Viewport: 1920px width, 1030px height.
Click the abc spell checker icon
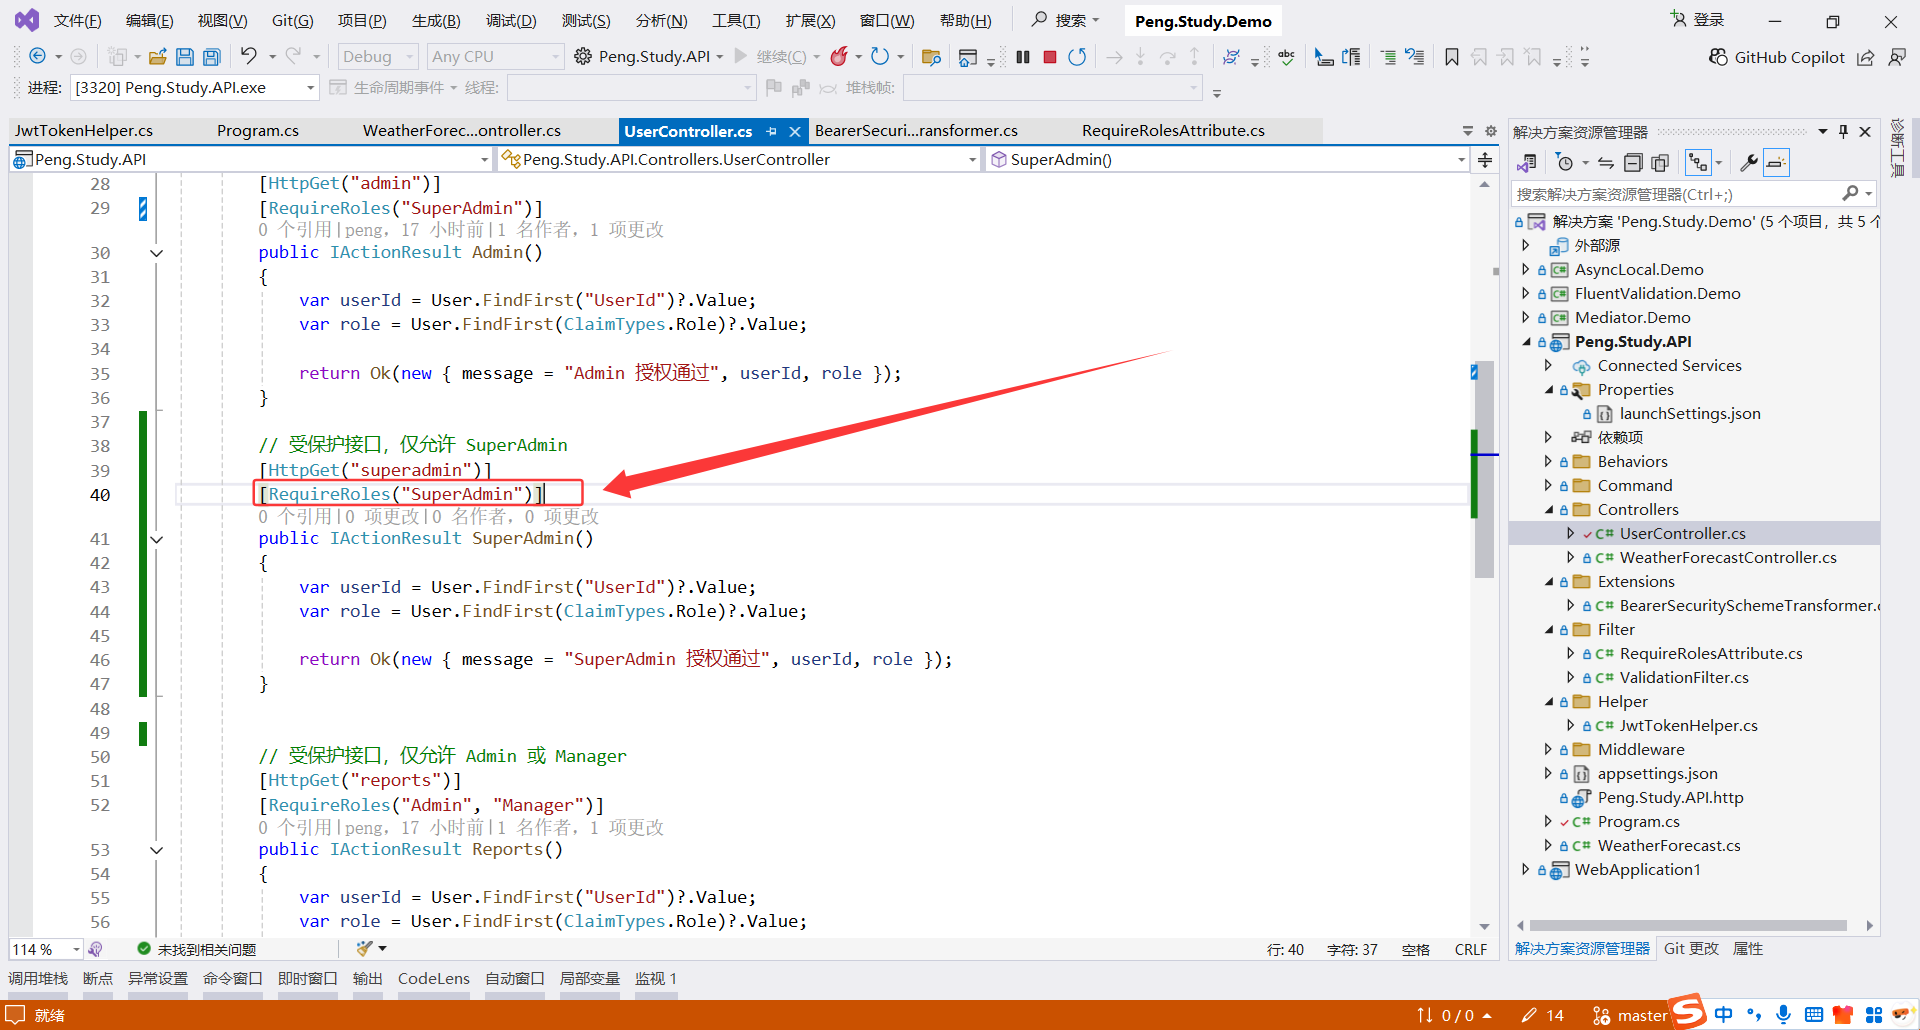point(1286,57)
